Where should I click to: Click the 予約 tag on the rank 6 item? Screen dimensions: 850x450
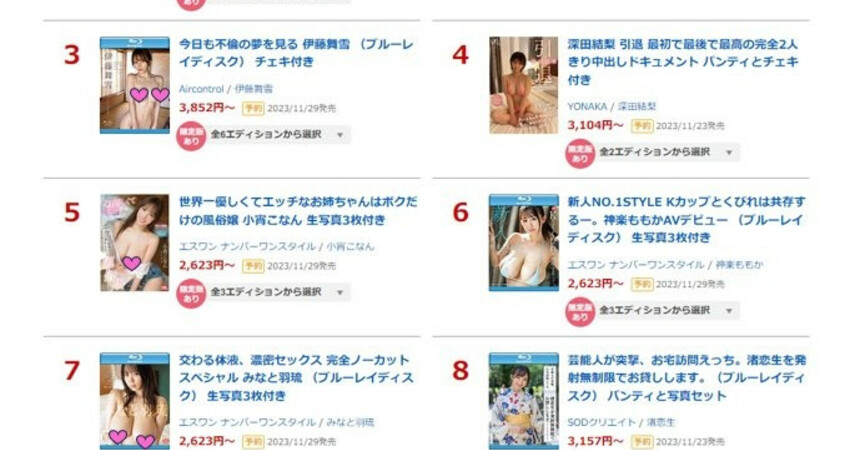[641, 284]
